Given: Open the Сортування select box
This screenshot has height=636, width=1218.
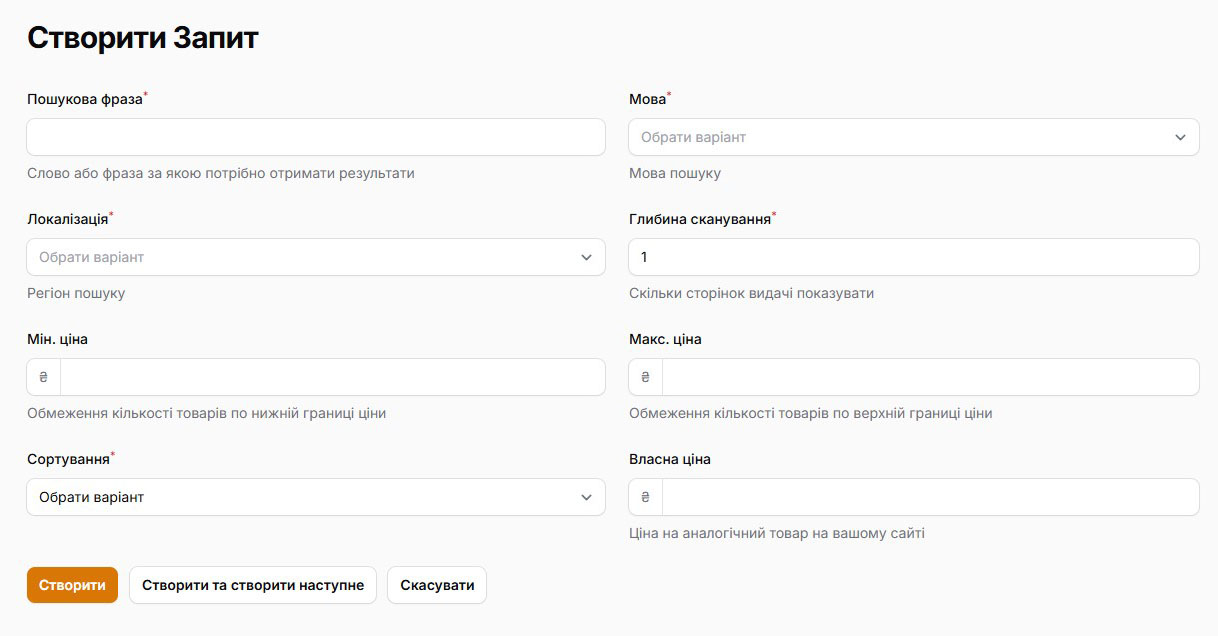Looking at the screenshot, I should tap(300, 497).
